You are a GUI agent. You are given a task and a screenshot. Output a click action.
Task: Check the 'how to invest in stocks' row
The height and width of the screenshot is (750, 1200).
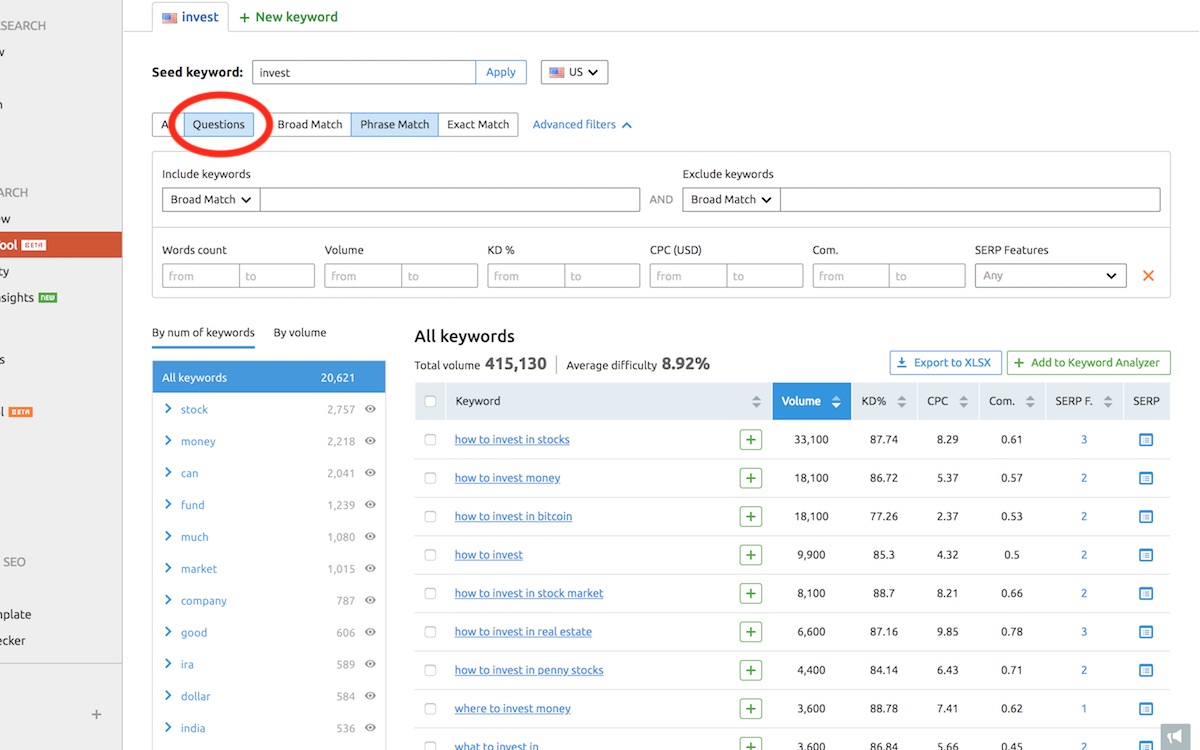pos(430,440)
